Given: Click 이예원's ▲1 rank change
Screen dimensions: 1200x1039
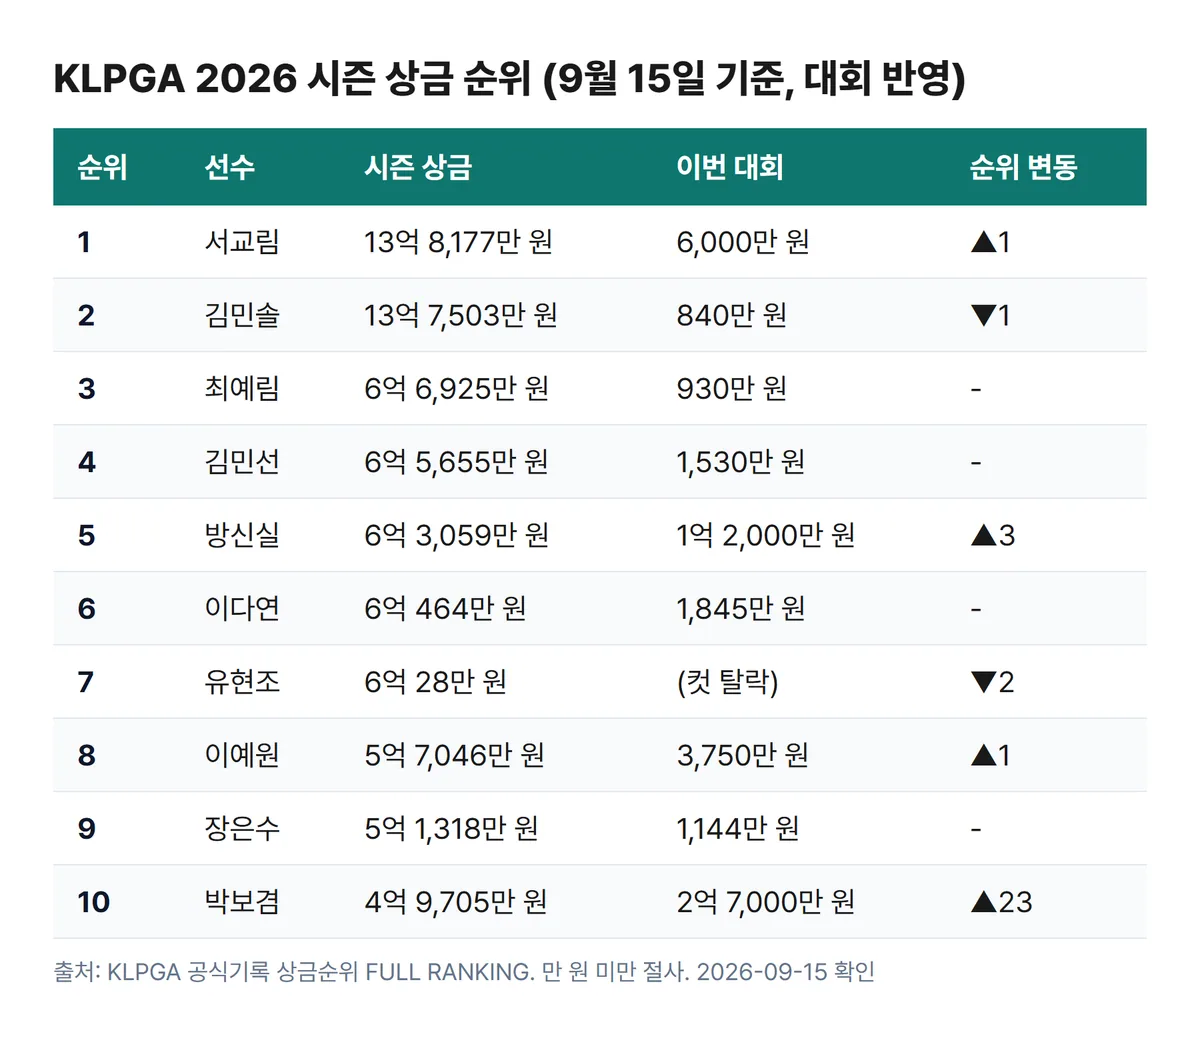Looking at the screenshot, I should (x=990, y=755).
